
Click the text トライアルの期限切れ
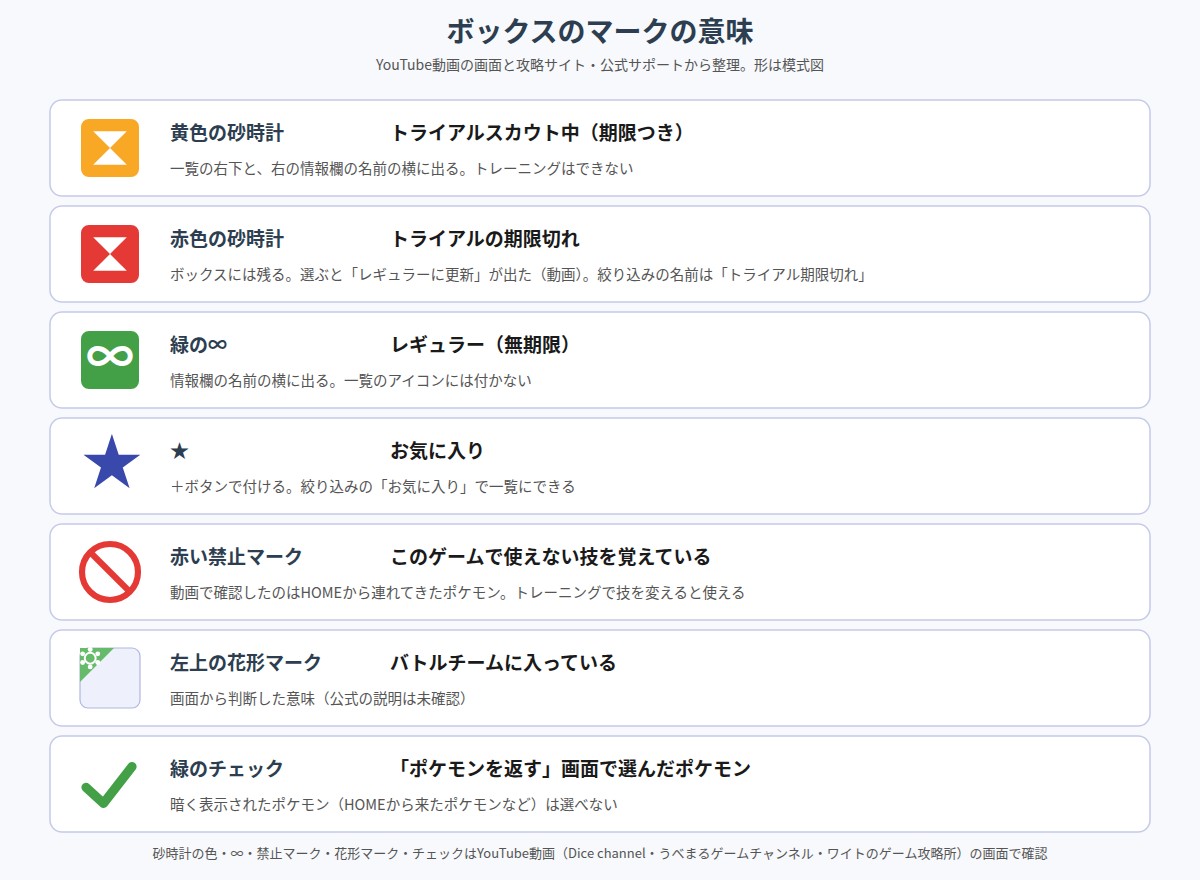[x=485, y=239]
